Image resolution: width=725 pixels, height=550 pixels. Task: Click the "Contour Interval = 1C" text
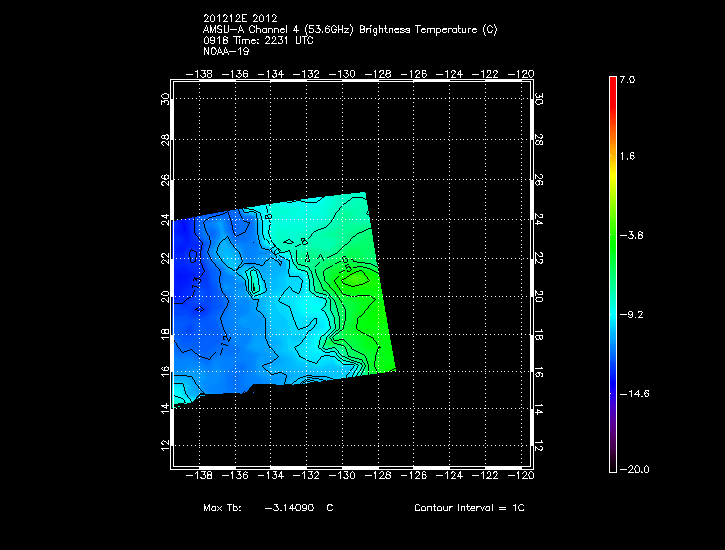[x=469, y=508]
